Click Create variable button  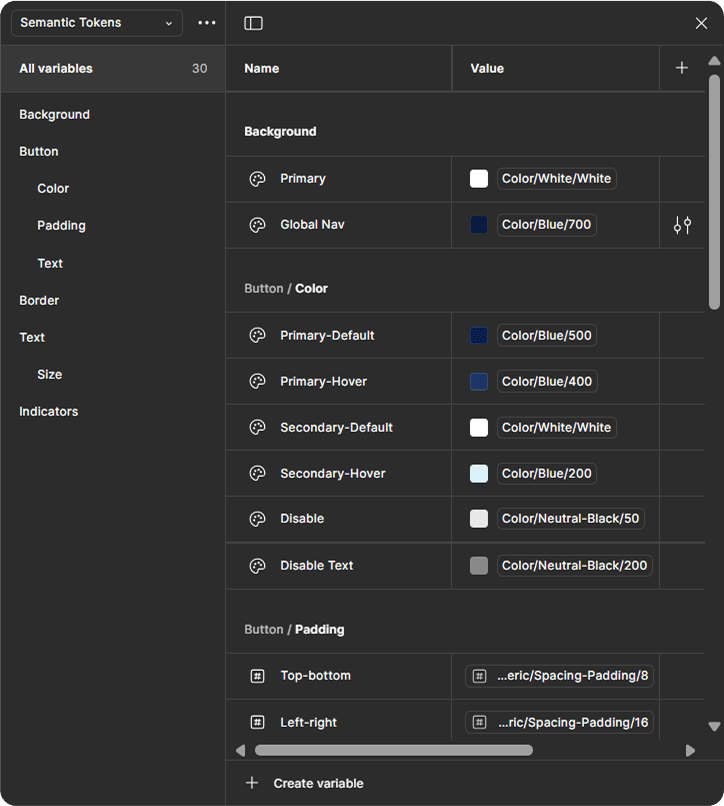click(x=304, y=783)
